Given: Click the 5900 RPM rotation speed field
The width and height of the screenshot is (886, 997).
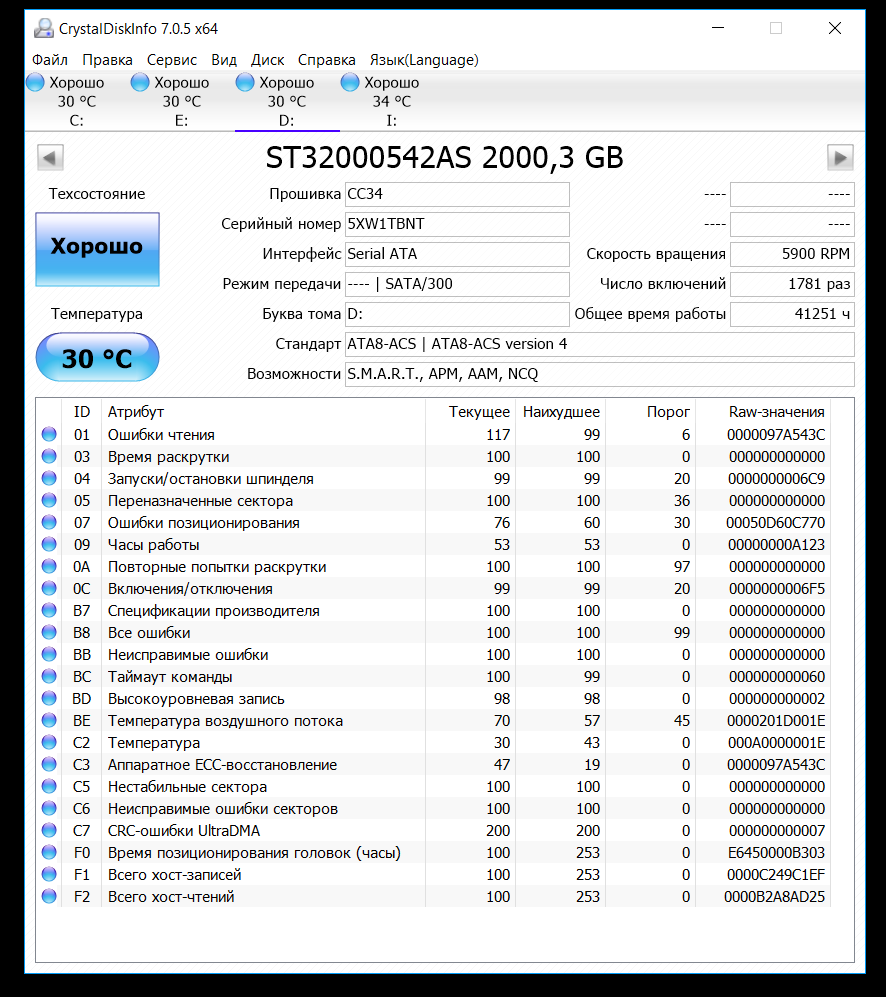Looking at the screenshot, I should pyautogui.click(x=792, y=254).
